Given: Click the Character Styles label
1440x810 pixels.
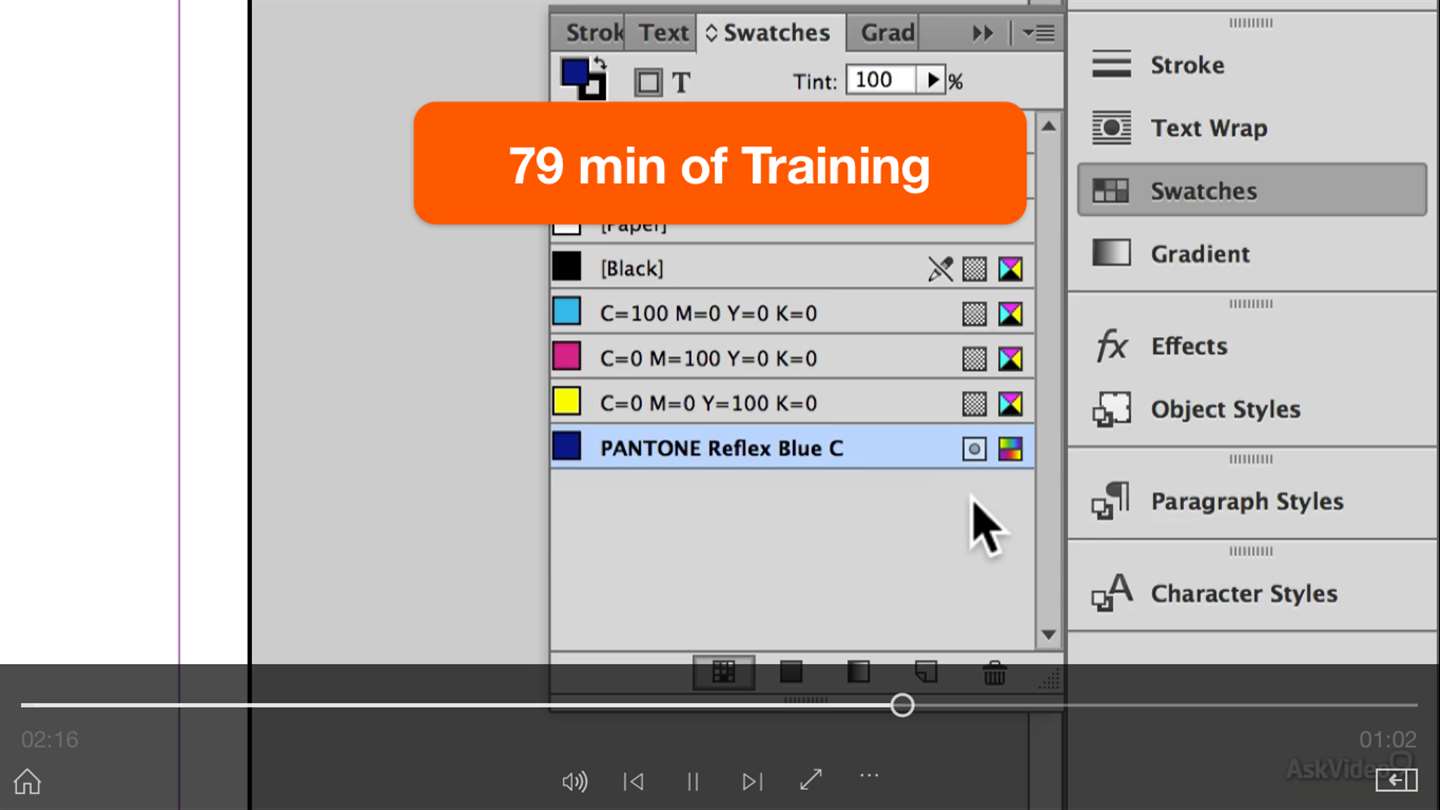Looking at the screenshot, I should (1244, 593).
